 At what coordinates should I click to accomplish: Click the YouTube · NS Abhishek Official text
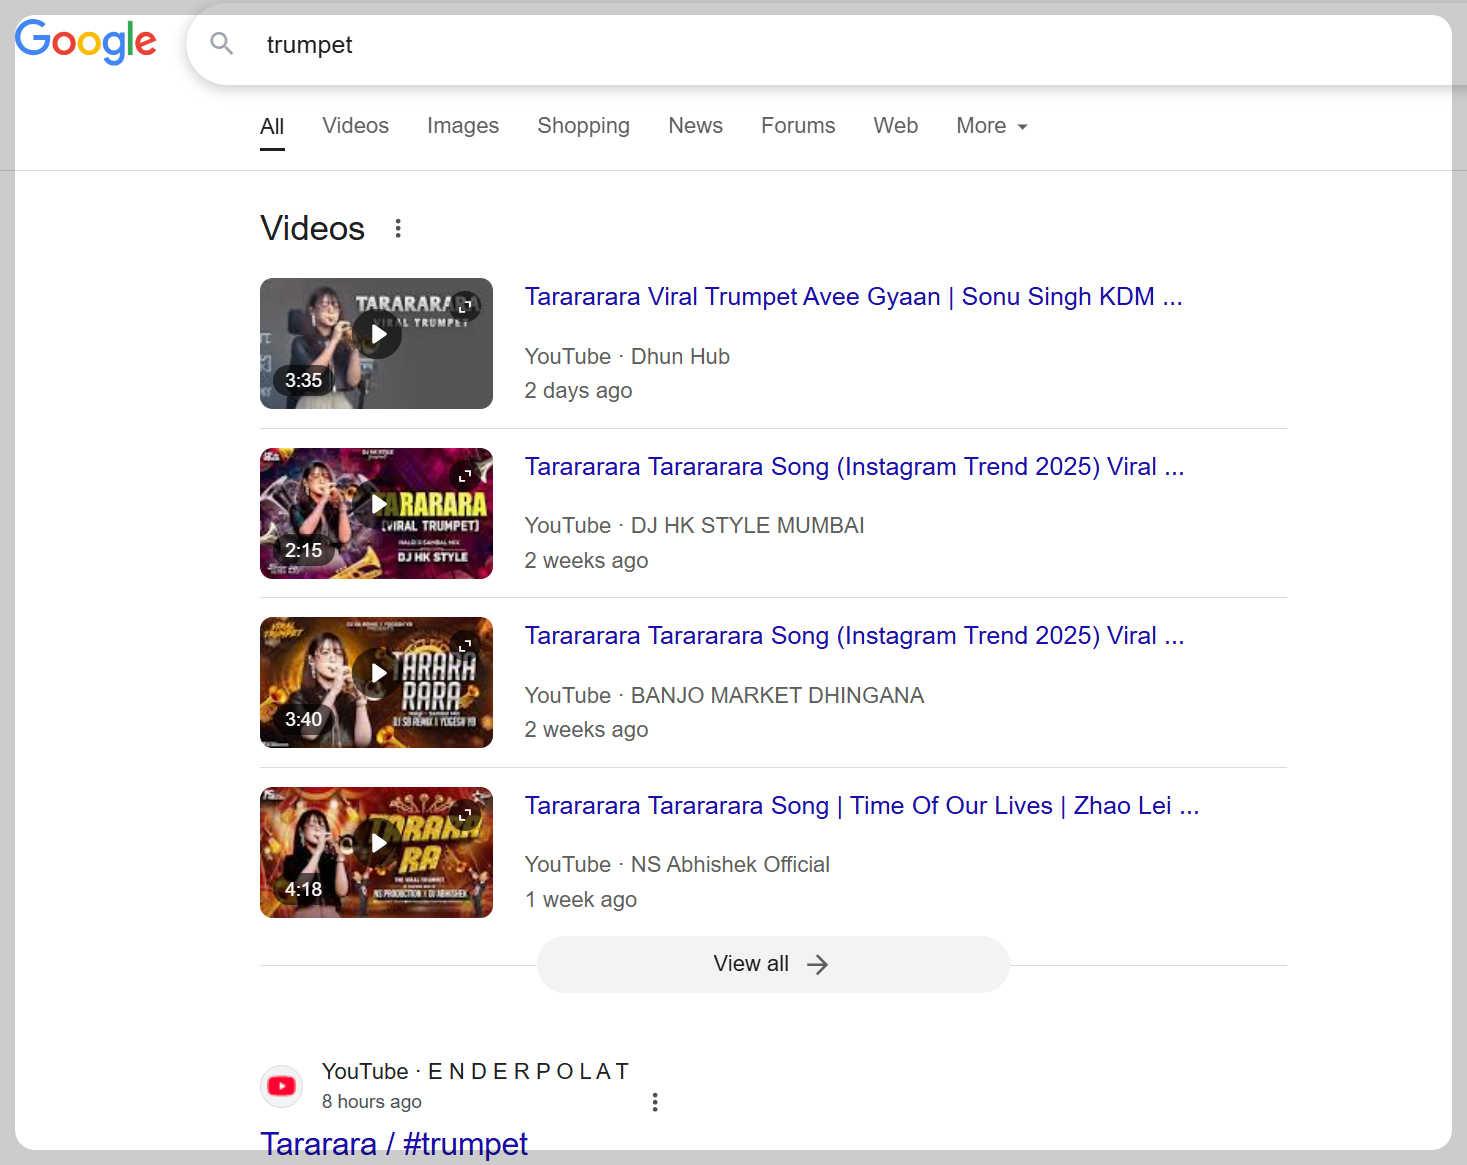[x=677, y=865]
